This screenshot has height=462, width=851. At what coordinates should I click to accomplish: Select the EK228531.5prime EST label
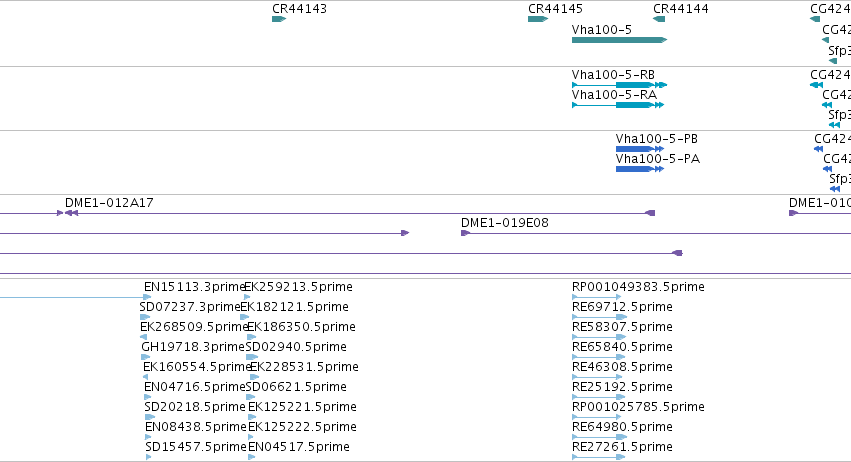pos(304,367)
